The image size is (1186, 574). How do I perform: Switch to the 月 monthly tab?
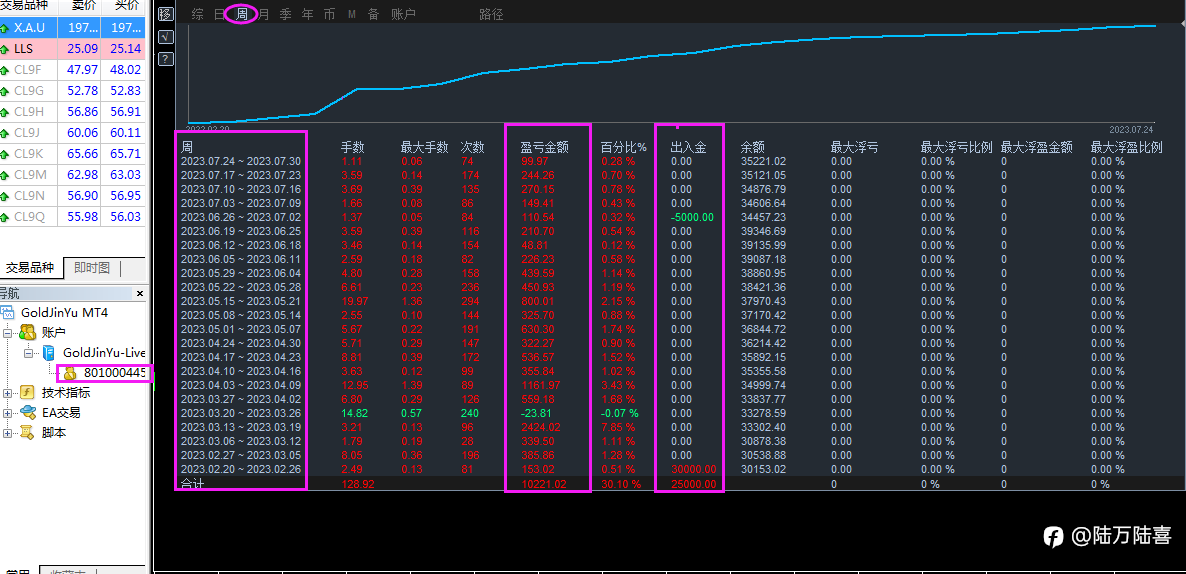click(264, 14)
